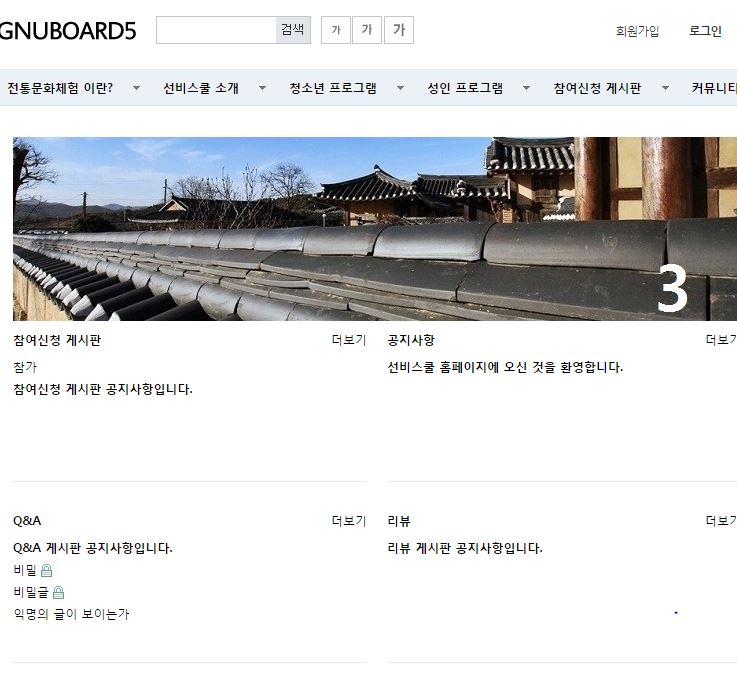Open post 리뷰 게시판 공지사항입니다.
Viewport: 737px width, 693px height.
465,548
